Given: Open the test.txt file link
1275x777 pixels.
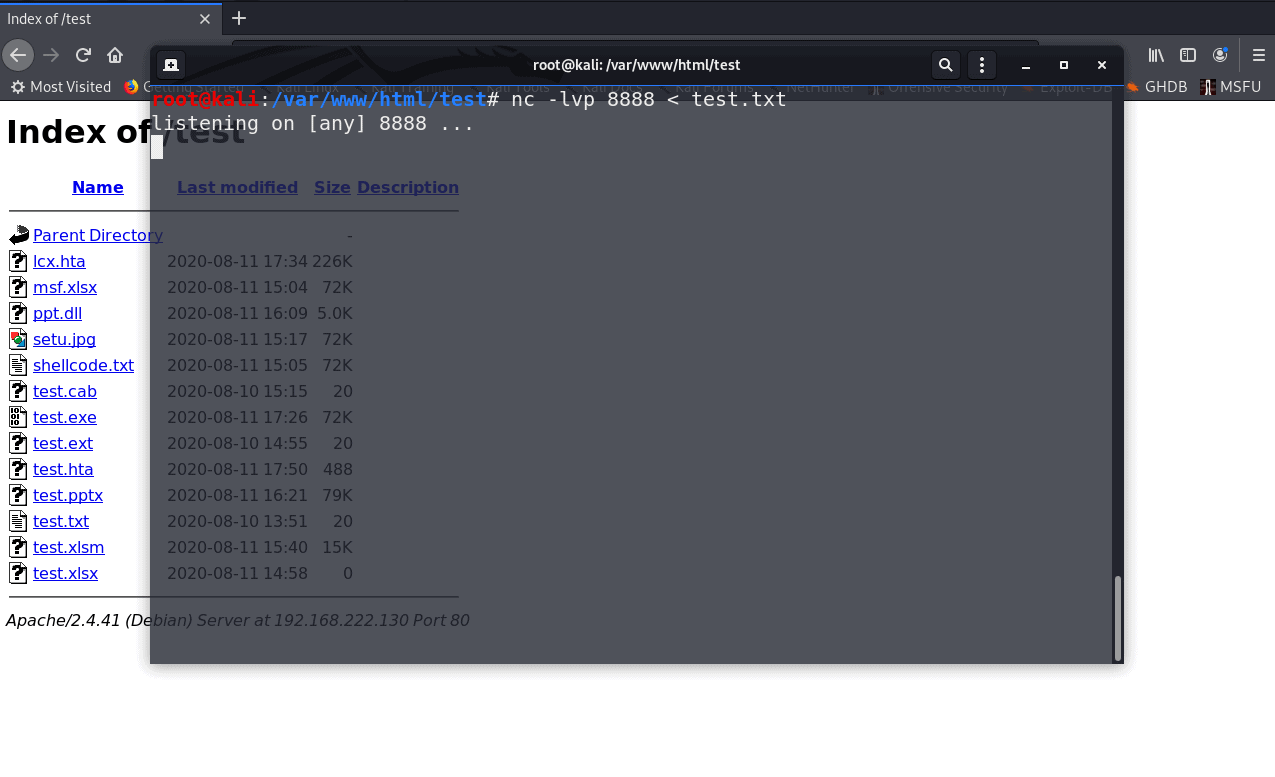Looking at the screenshot, I should [61, 521].
